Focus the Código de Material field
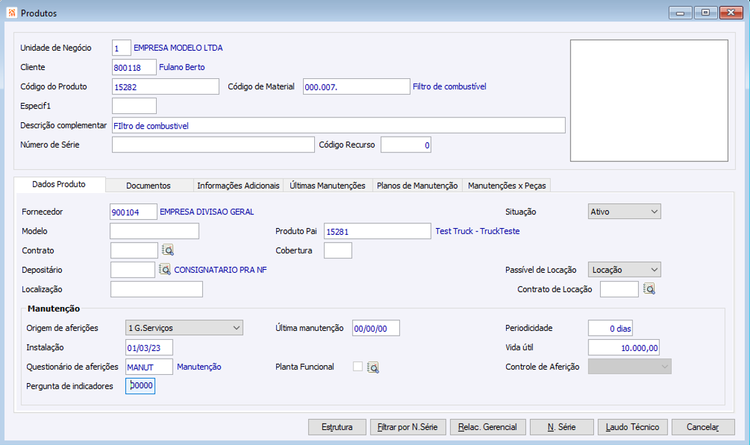 tap(356, 87)
